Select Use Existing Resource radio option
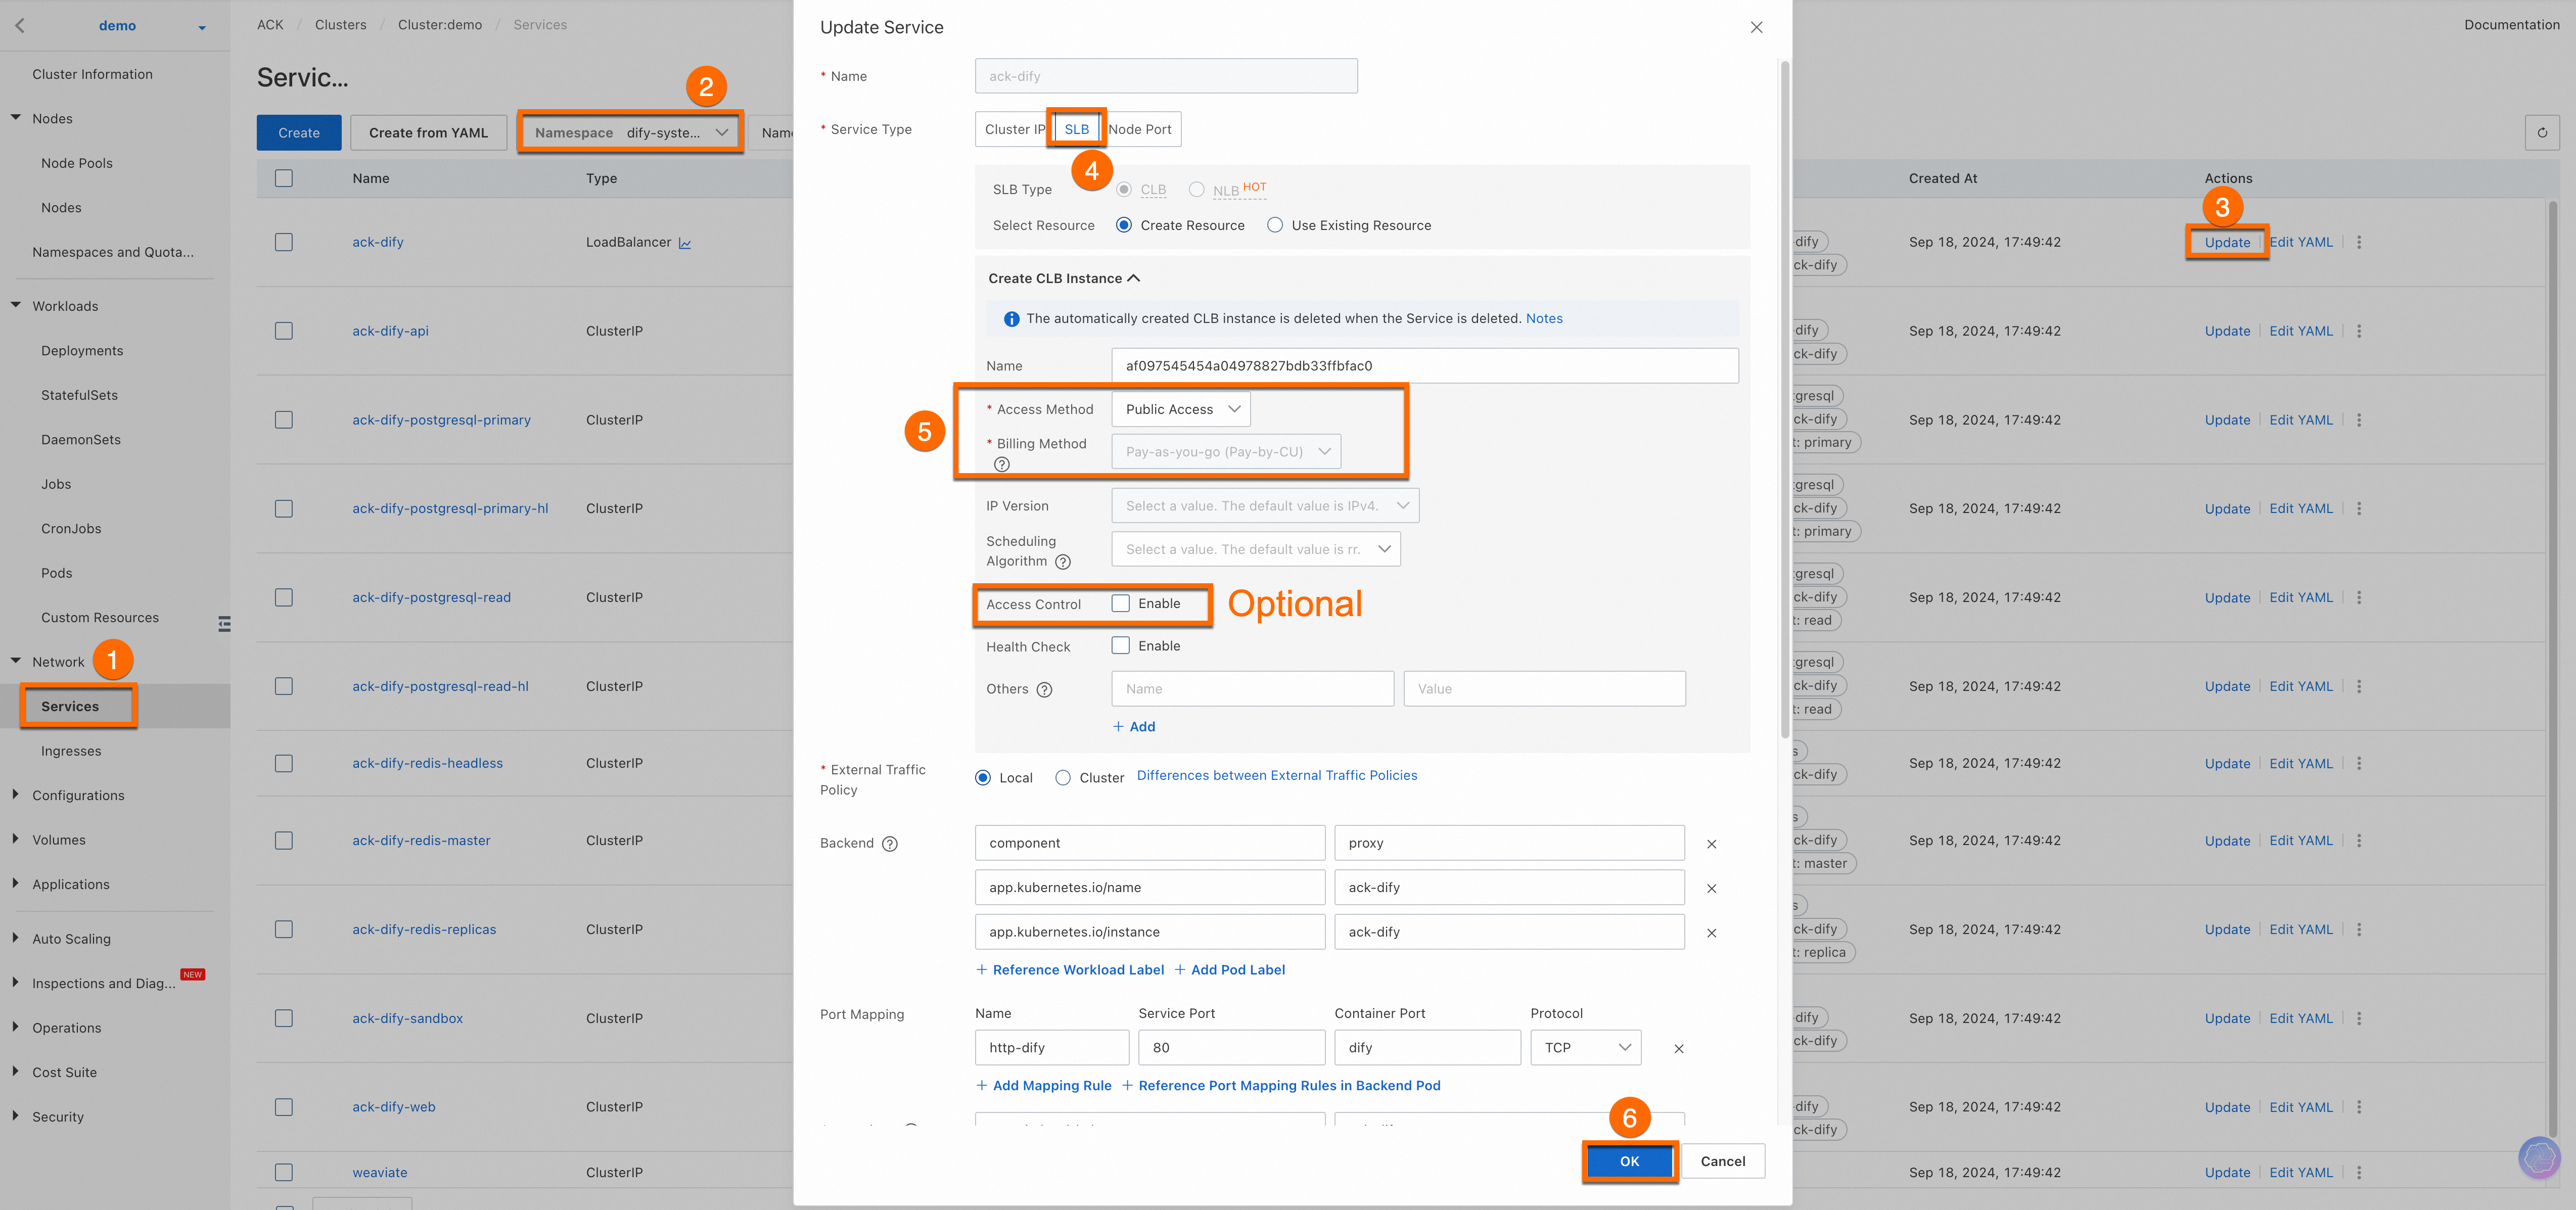The height and width of the screenshot is (1210, 2576). pos(1275,225)
